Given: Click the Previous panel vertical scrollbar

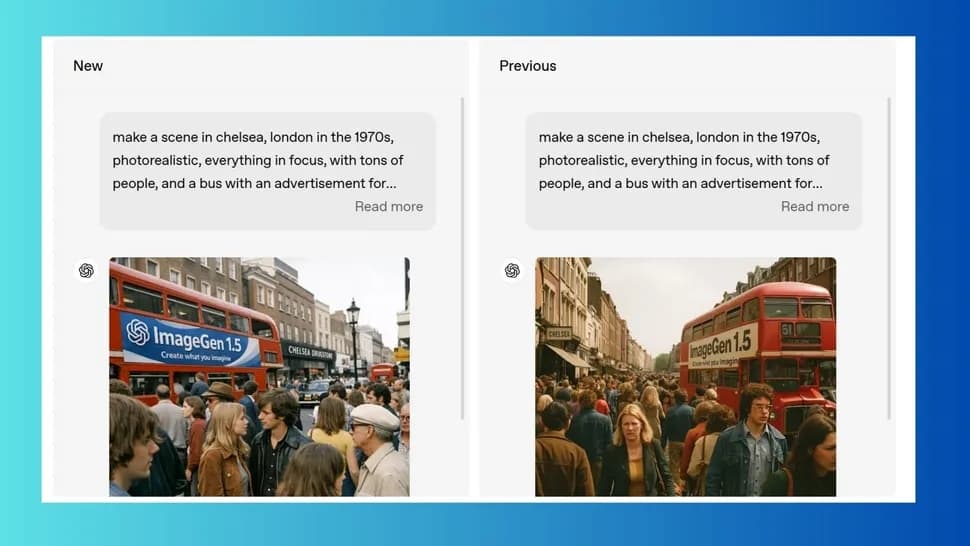Looking at the screenshot, I should 888,258.
